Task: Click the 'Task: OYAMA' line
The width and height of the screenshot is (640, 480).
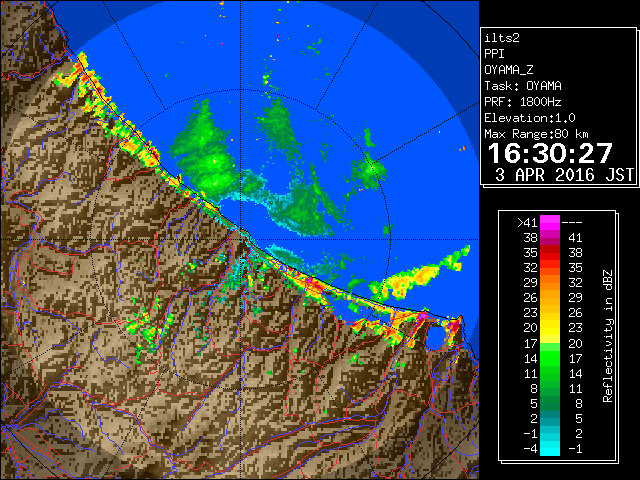Action: [x=523, y=86]
